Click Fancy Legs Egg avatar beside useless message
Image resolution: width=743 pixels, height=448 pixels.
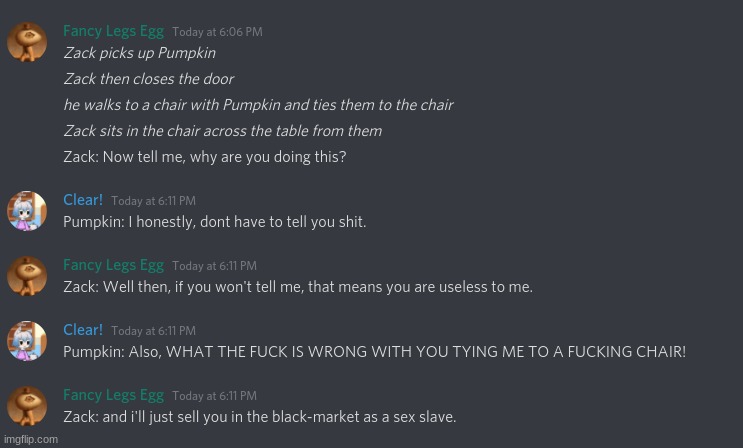click(x=27, y=276)
